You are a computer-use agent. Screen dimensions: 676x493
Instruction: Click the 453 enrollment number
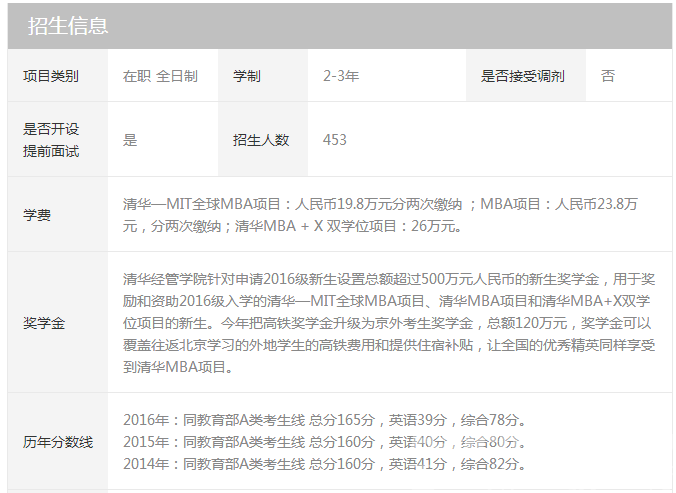335,140
